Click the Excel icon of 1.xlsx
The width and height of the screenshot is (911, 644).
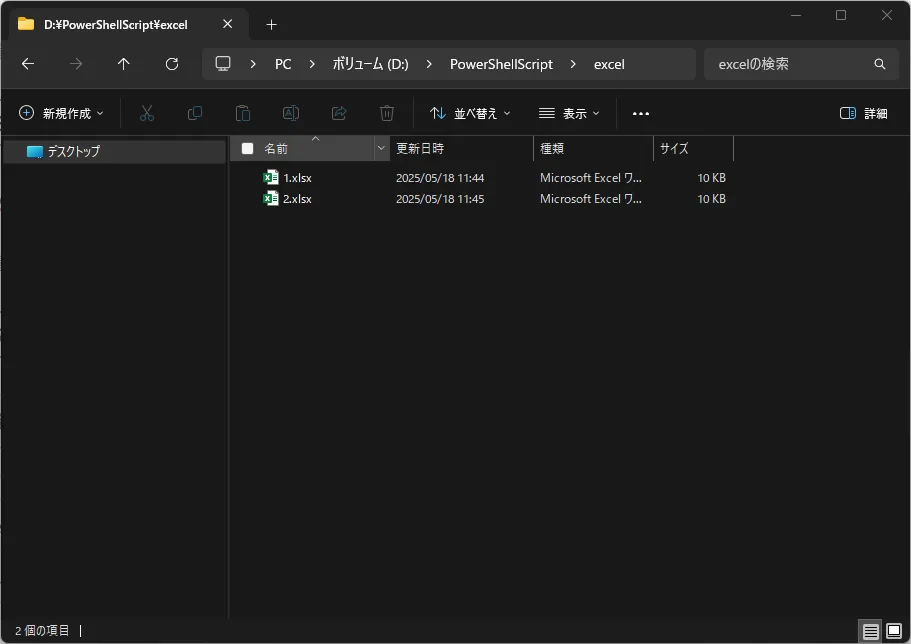pos(271,177)
